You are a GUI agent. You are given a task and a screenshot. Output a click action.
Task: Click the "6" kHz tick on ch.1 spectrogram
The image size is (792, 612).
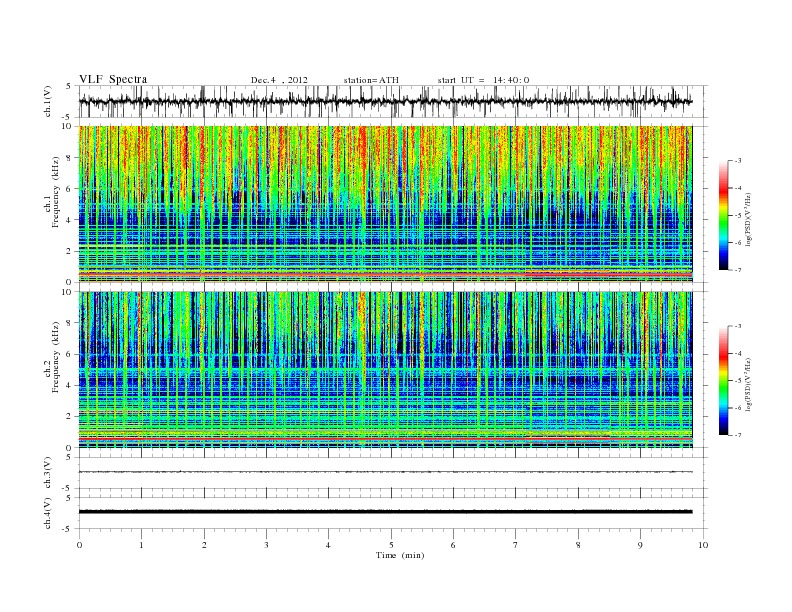(x=69, y=189)
